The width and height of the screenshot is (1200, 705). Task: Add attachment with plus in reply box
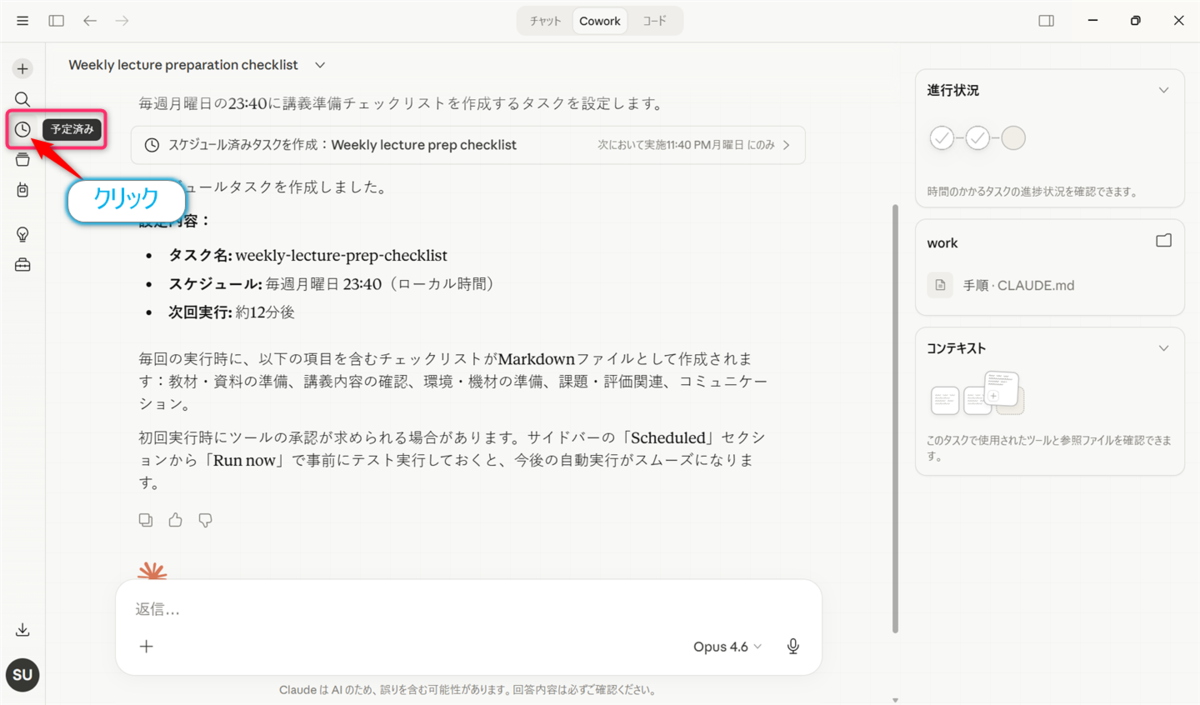point(146,646)
